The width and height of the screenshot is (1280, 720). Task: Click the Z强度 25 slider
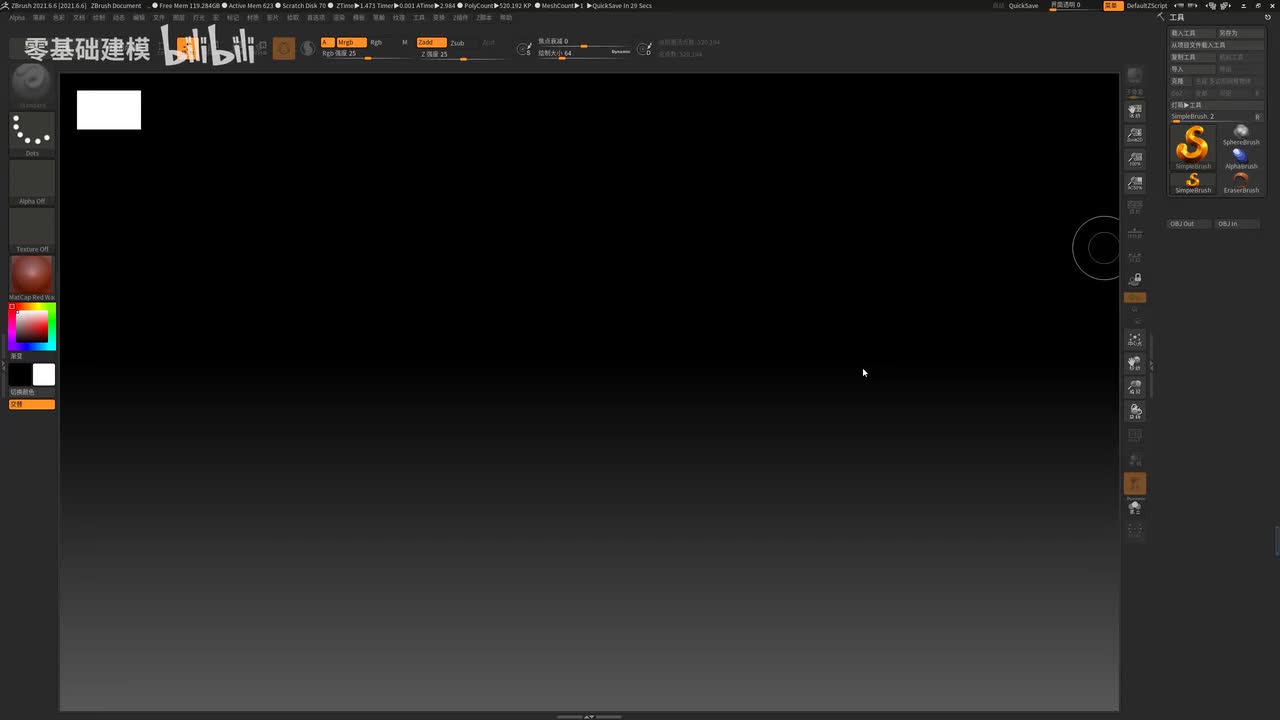(462, 55)
